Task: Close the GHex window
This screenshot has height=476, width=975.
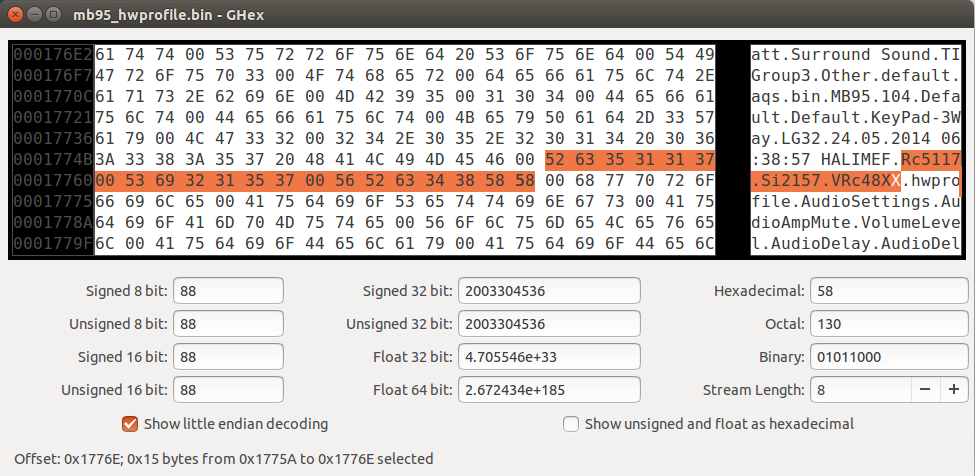Action: [14, 15]
